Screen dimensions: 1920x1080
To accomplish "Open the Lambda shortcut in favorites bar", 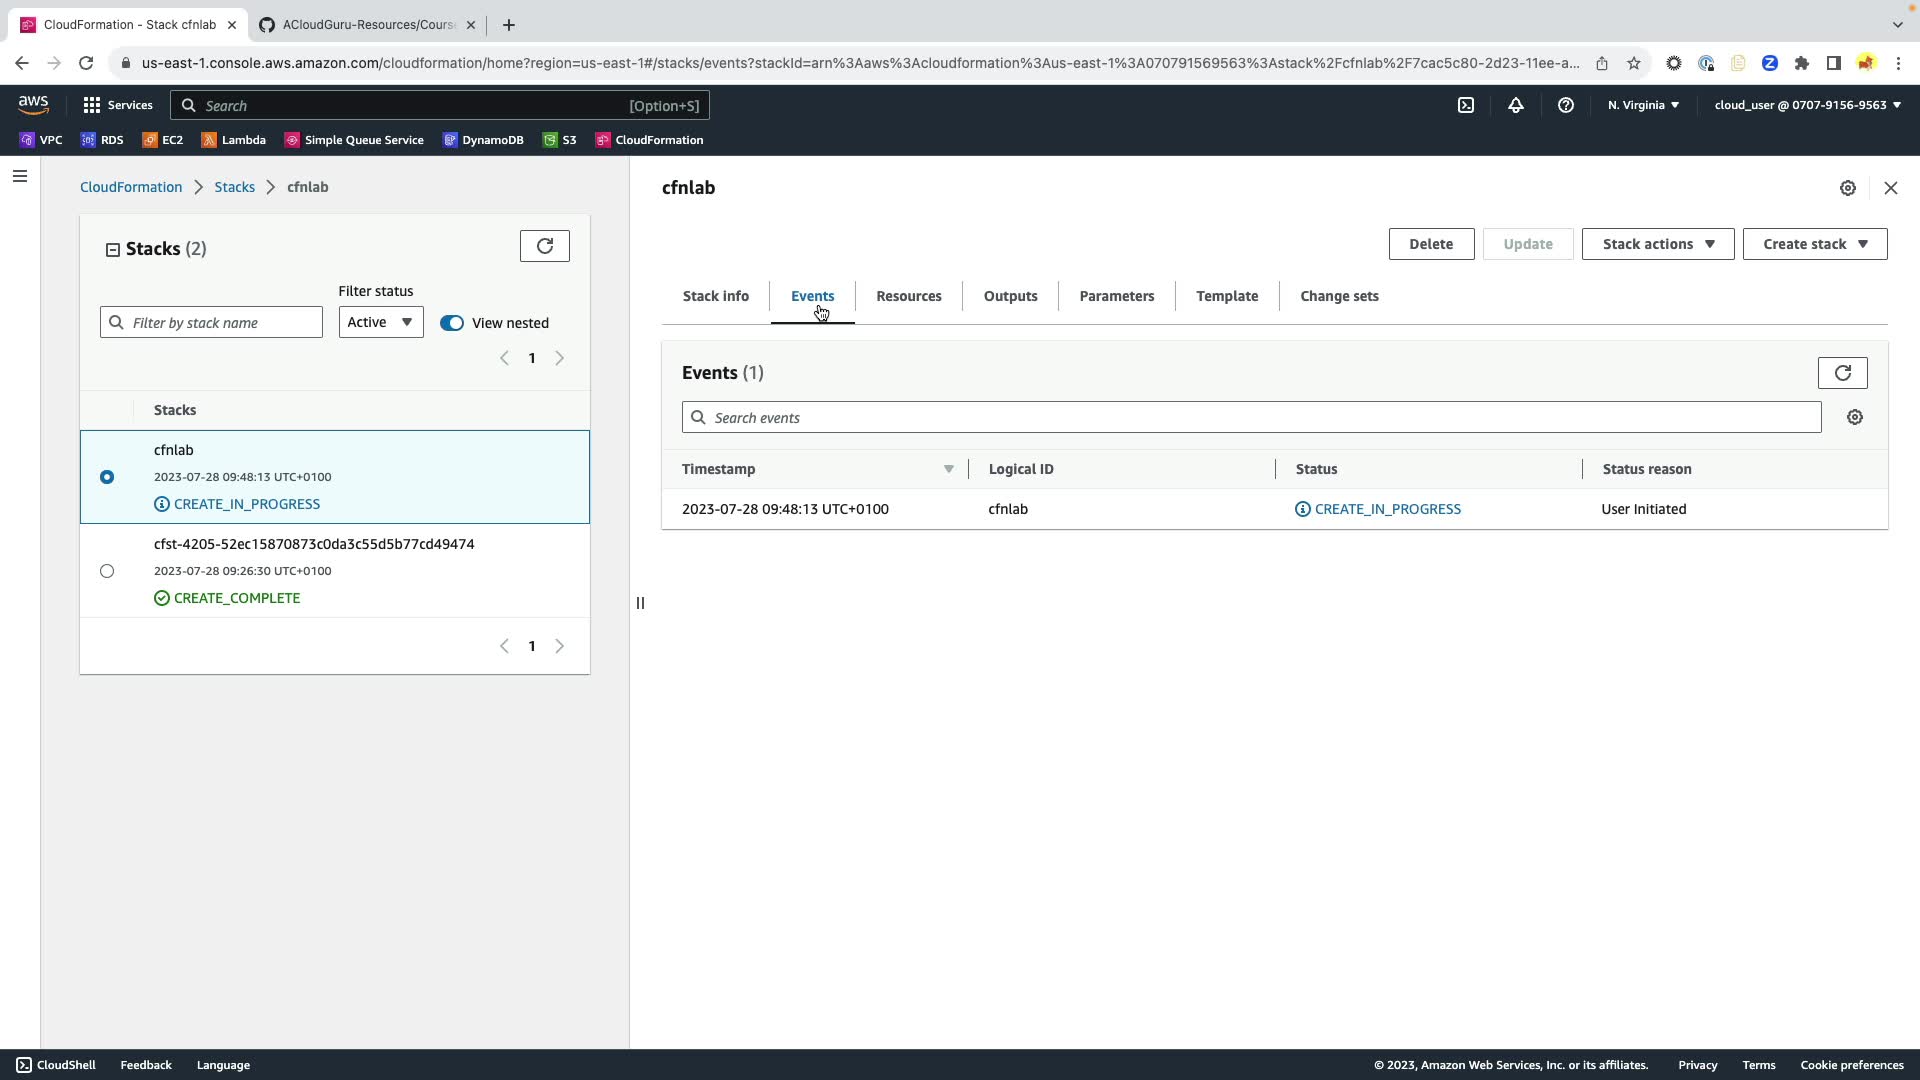I will pyautogui.click(x=234, y=140).
